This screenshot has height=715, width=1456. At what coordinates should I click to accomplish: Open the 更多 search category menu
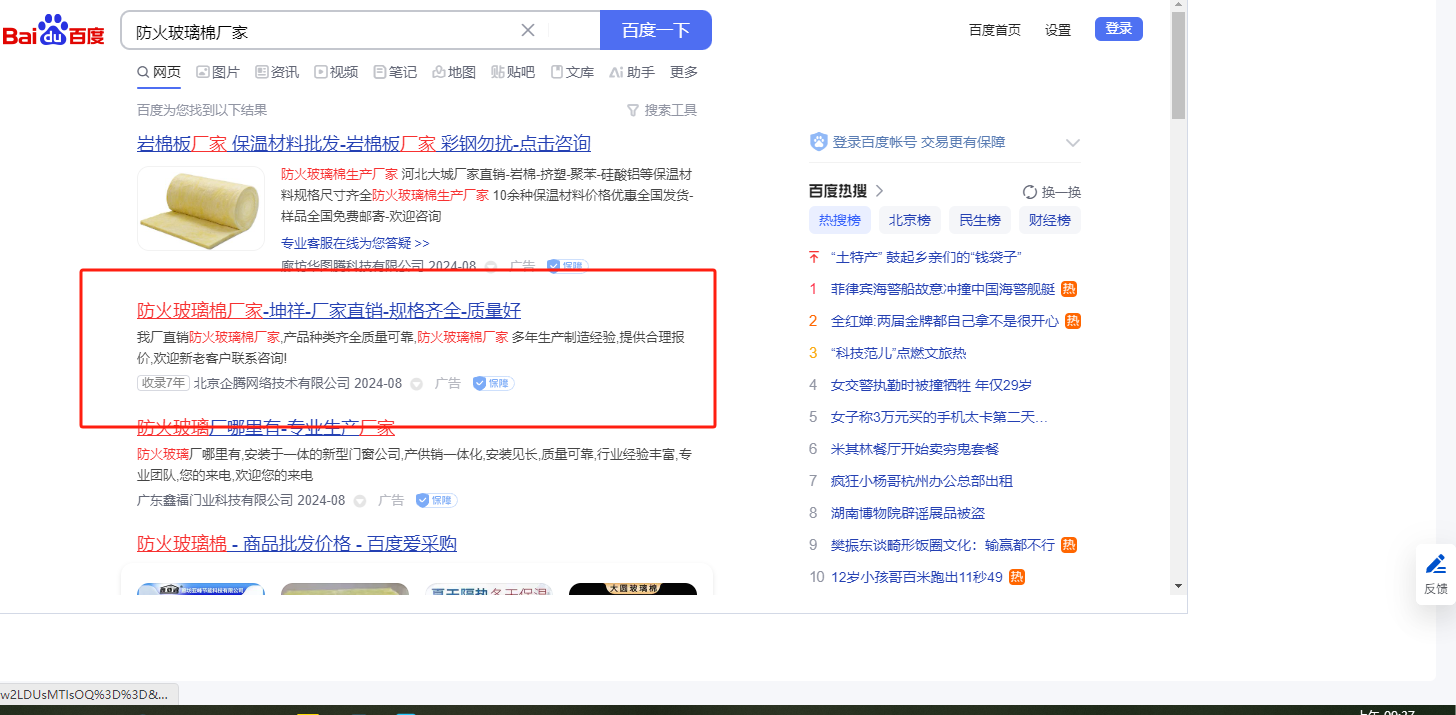tap(684, 72)
